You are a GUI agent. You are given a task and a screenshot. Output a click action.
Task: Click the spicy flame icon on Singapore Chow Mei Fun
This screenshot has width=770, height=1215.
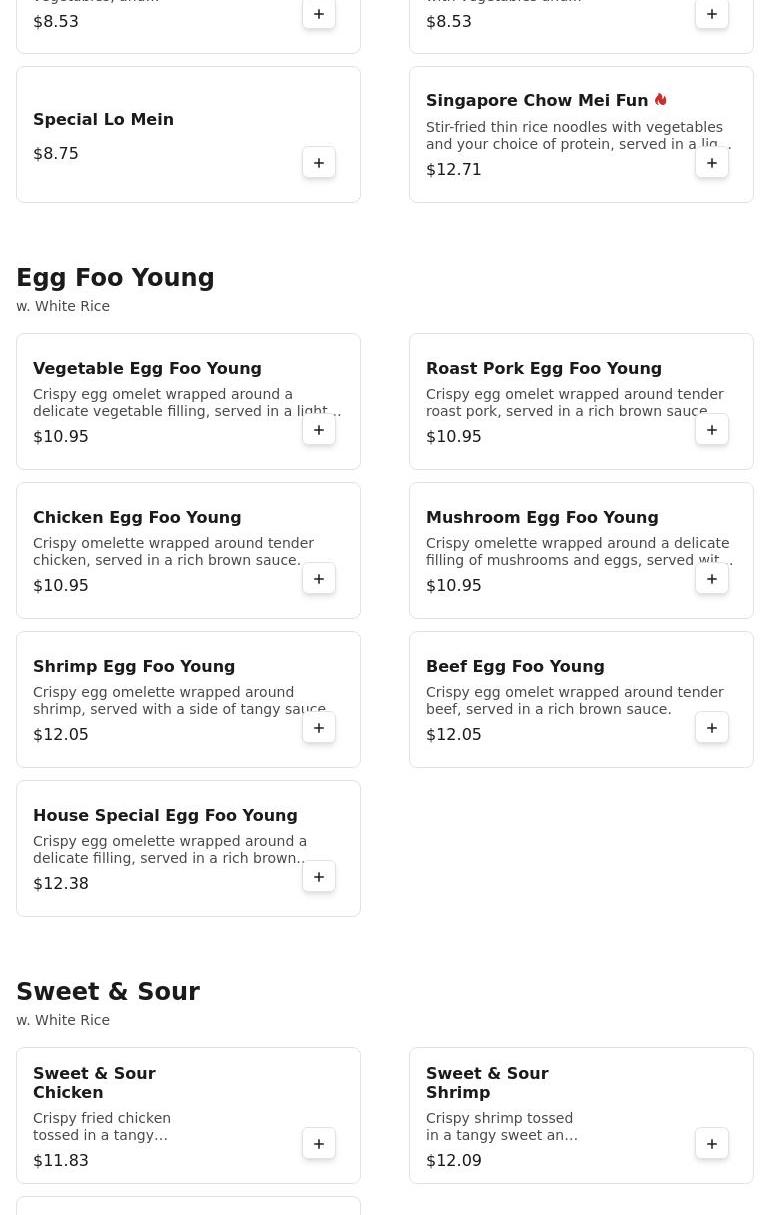pyautogui.click(x=661, y=100)
